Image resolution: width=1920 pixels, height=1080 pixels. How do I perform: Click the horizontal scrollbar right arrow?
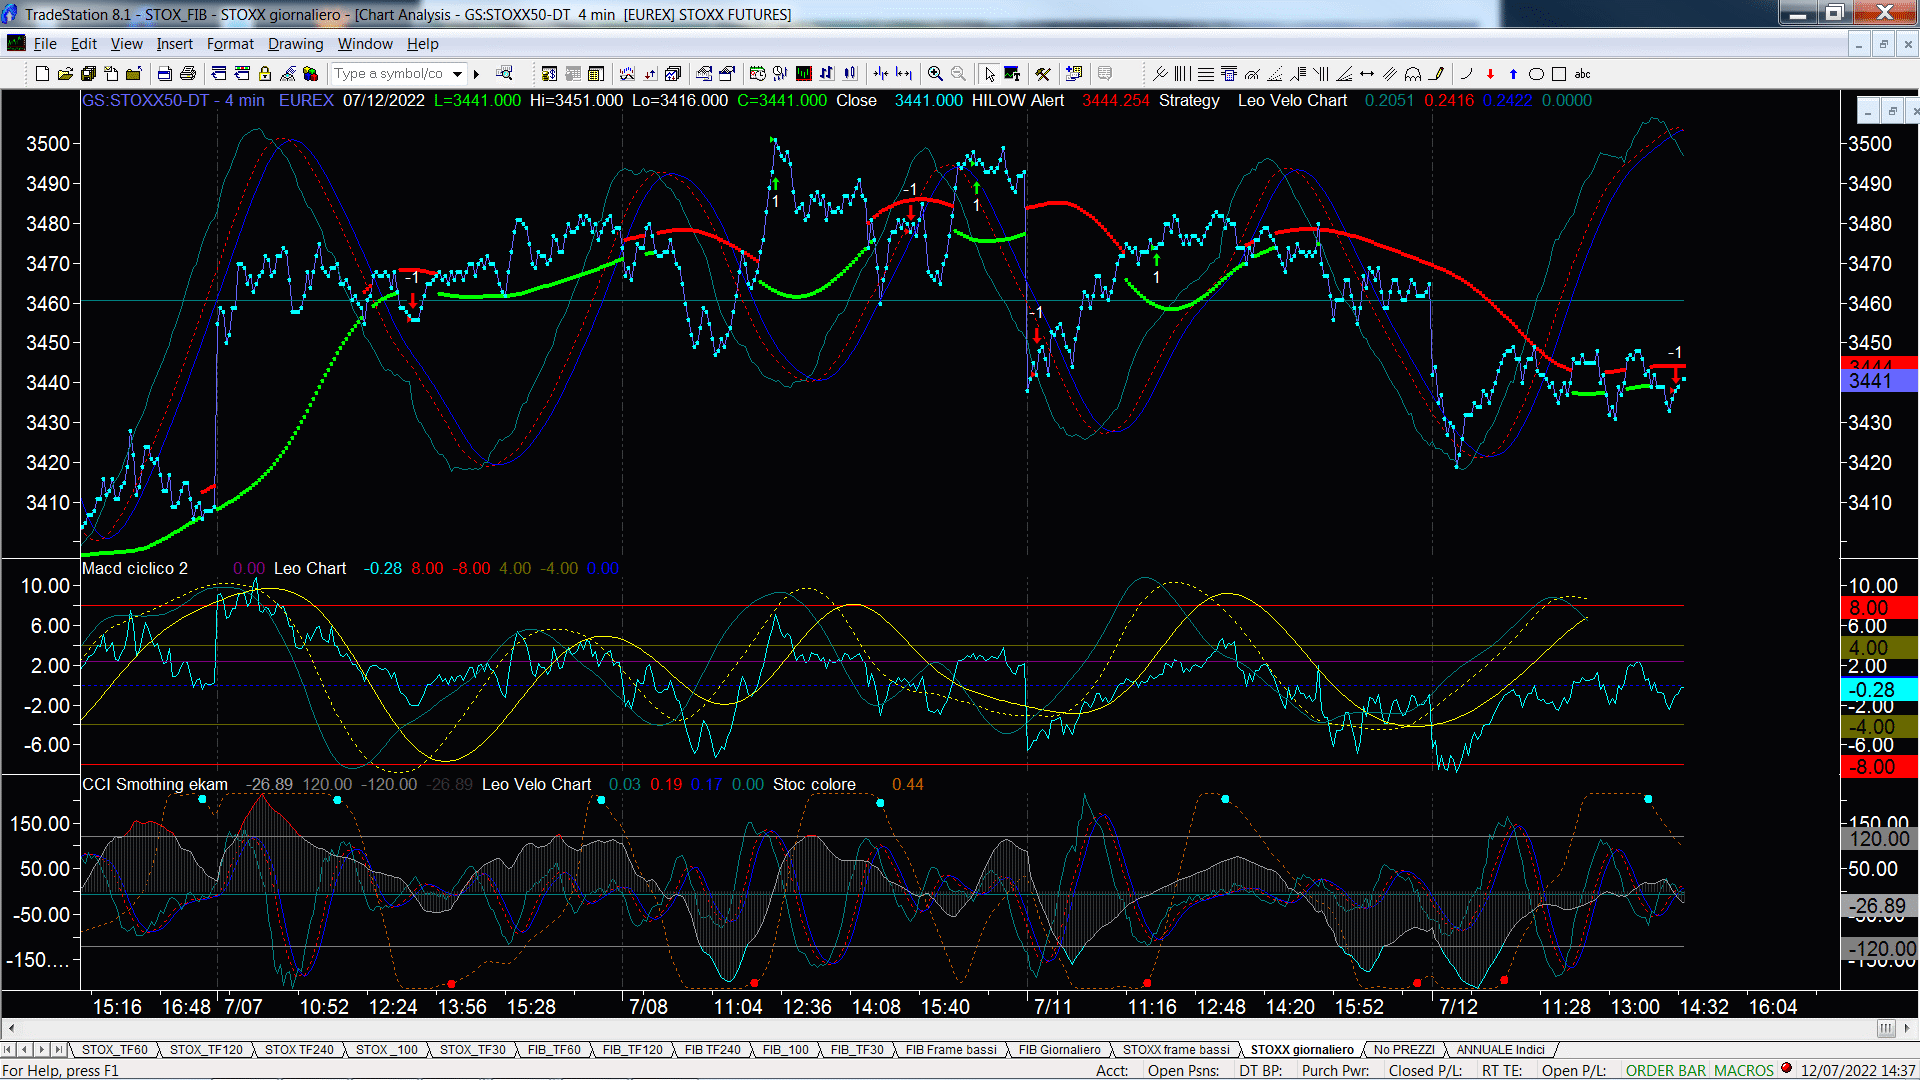click(x=1908, y=1028)
